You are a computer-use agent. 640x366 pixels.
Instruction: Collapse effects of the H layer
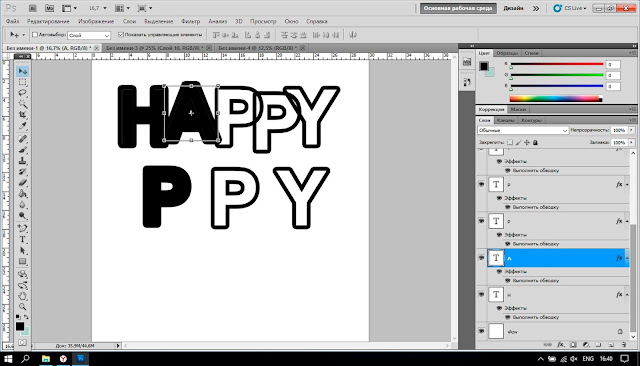tap(627, 295)
